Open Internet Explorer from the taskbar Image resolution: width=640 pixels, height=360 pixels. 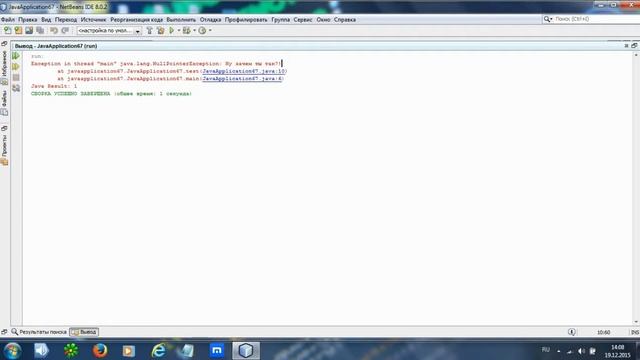[158, 351]
